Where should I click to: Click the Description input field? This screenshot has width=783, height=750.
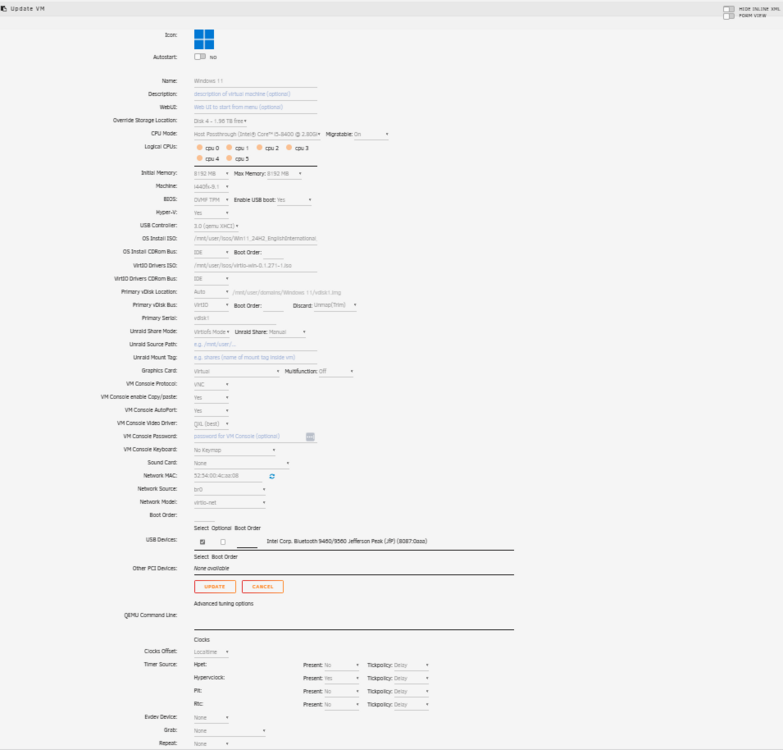[255, 94]
